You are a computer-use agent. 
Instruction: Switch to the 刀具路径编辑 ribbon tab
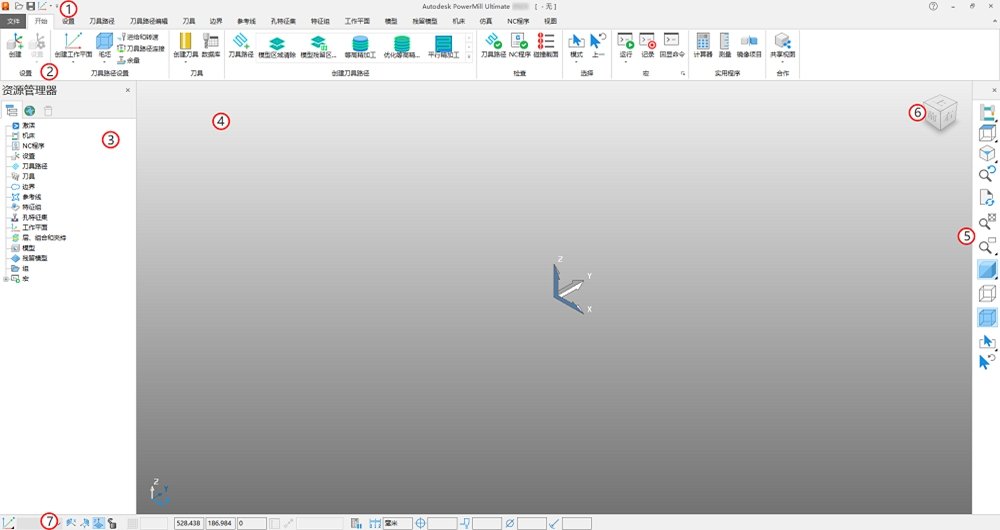pos(149,21)
